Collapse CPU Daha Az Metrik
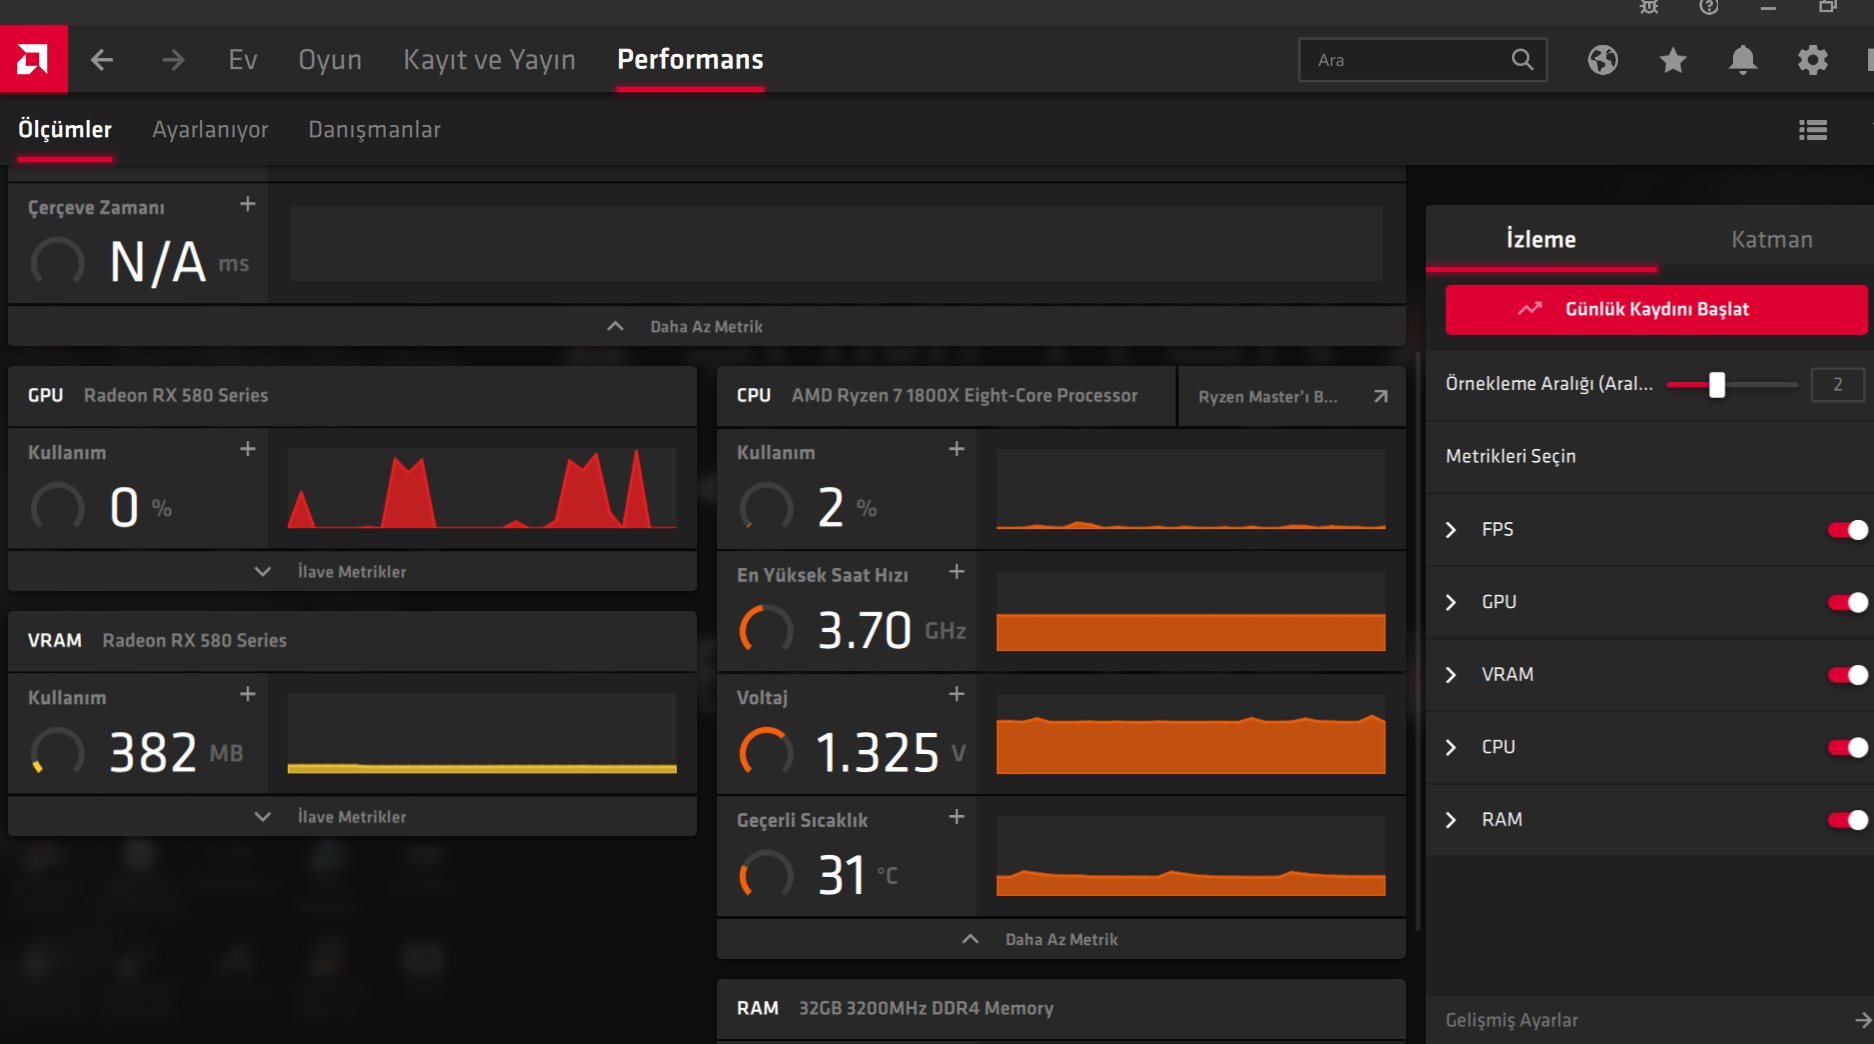The width and height of the screenshot is (1874, 1044). coord(1061,939)
